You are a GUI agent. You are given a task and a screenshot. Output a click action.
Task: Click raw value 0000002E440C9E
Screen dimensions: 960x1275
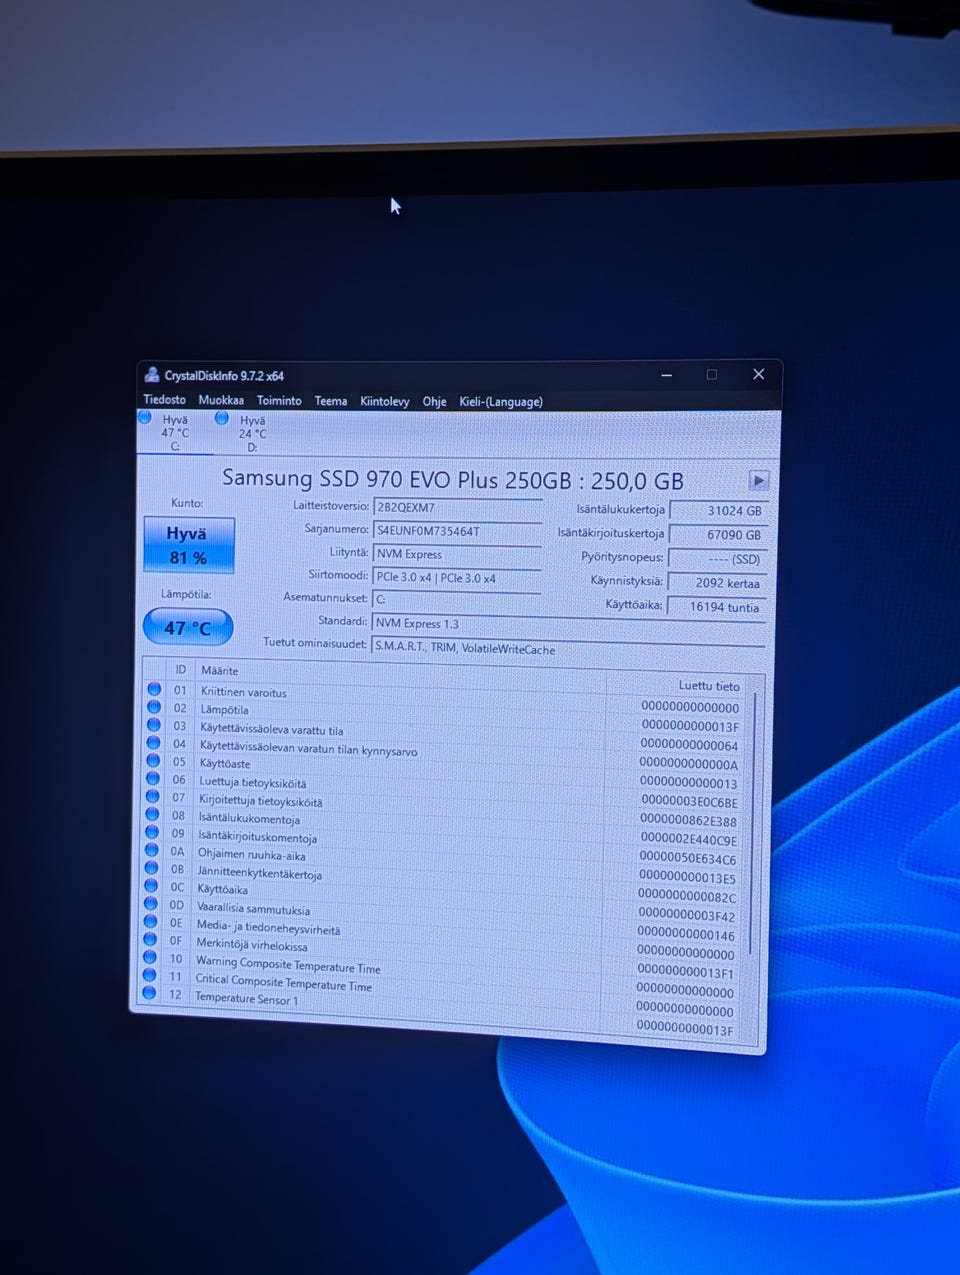pos(688,839)
